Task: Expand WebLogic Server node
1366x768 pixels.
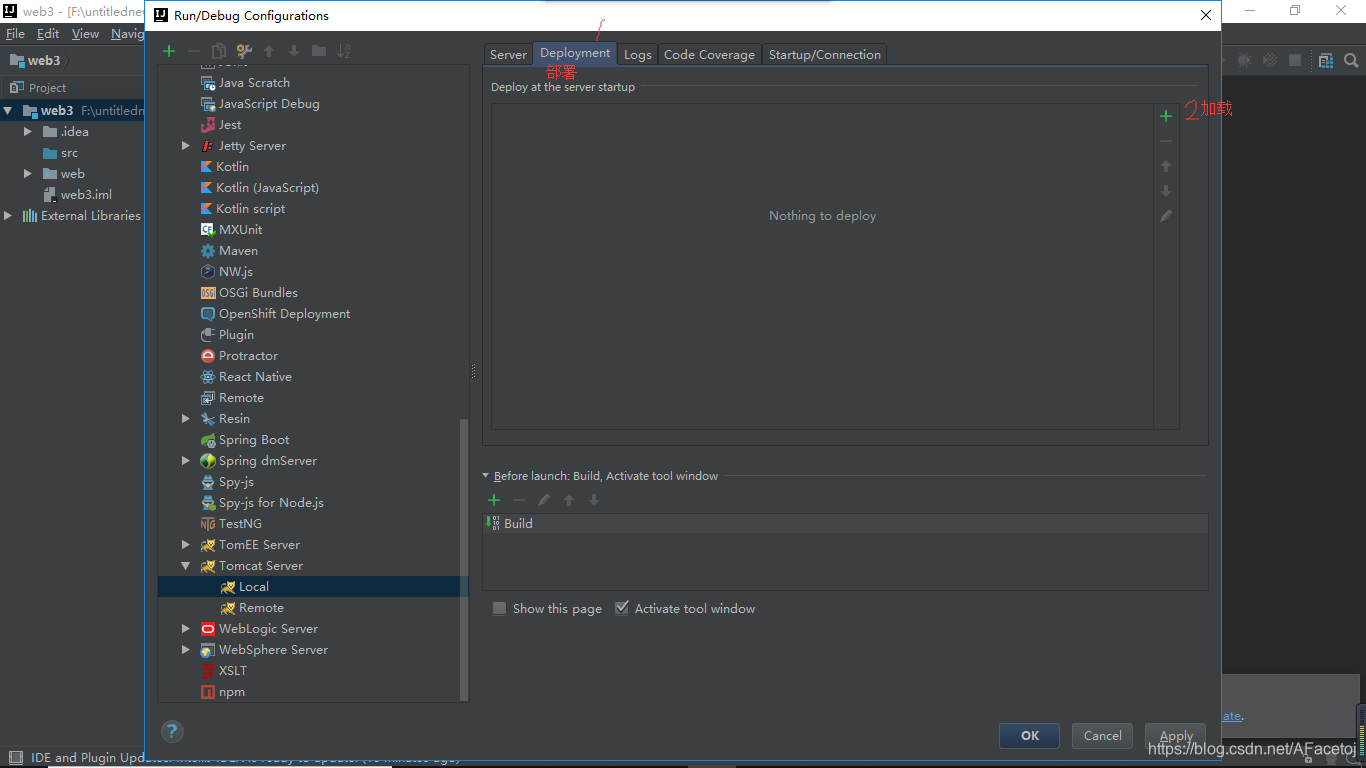Action: point(186,629)
